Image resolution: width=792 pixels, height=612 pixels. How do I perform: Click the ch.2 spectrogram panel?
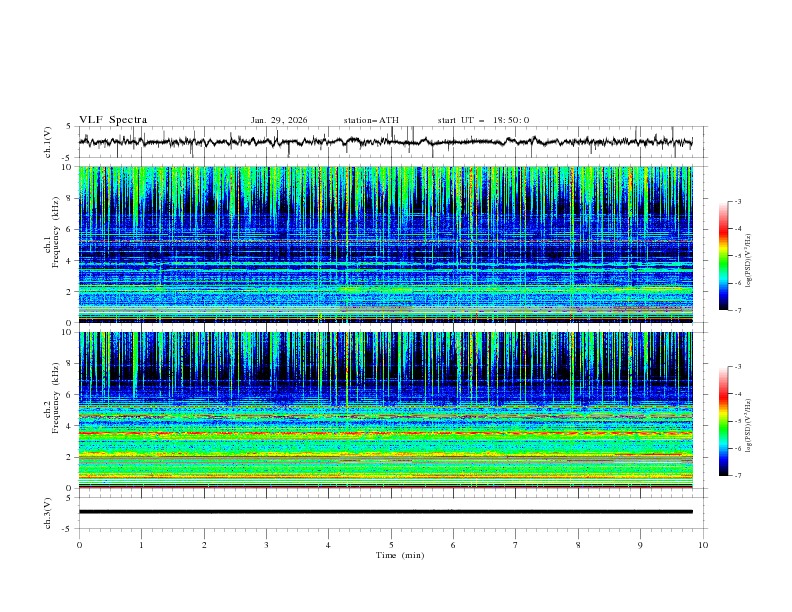385,410
